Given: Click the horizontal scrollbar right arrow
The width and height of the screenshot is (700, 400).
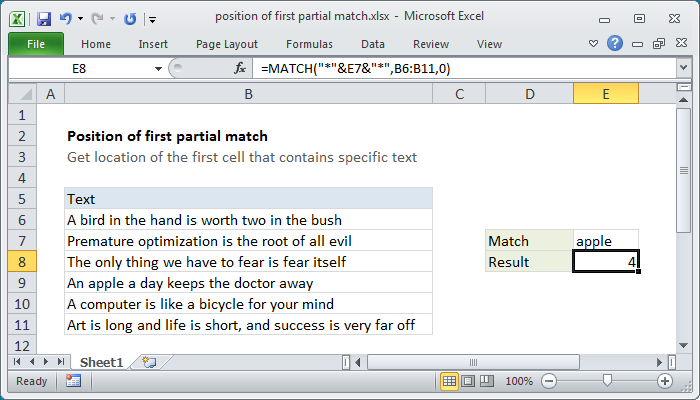Looking at the screenshot, I should [659, 362].
